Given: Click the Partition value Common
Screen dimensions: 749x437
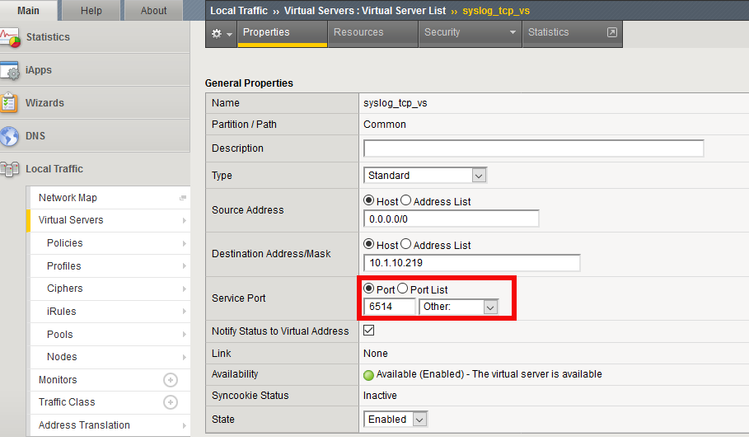Looking at the screenshot, I should [x=385, y=124].
